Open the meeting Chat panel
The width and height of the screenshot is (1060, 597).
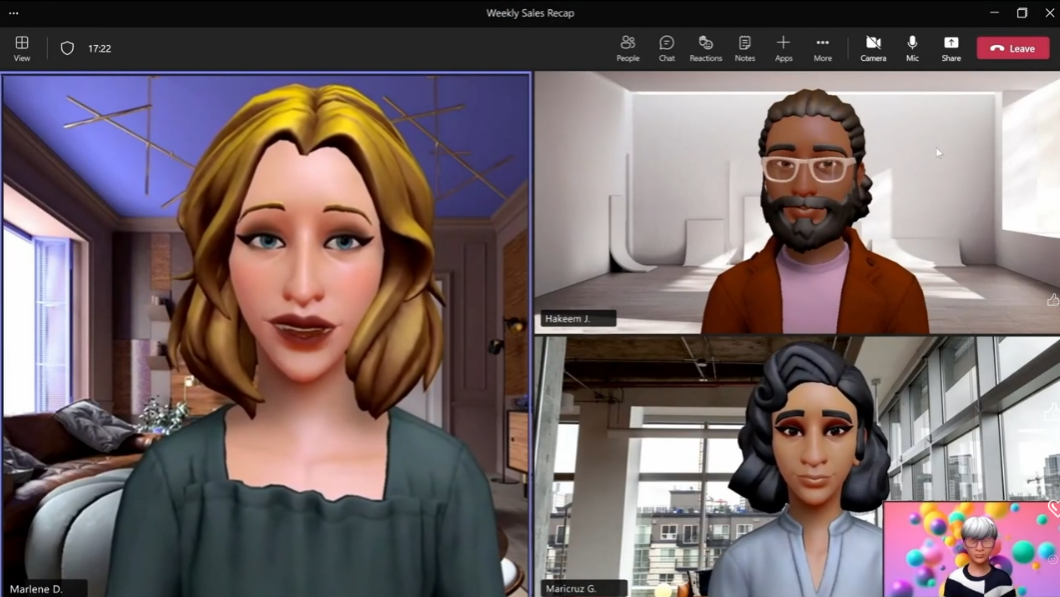(666, 48)
